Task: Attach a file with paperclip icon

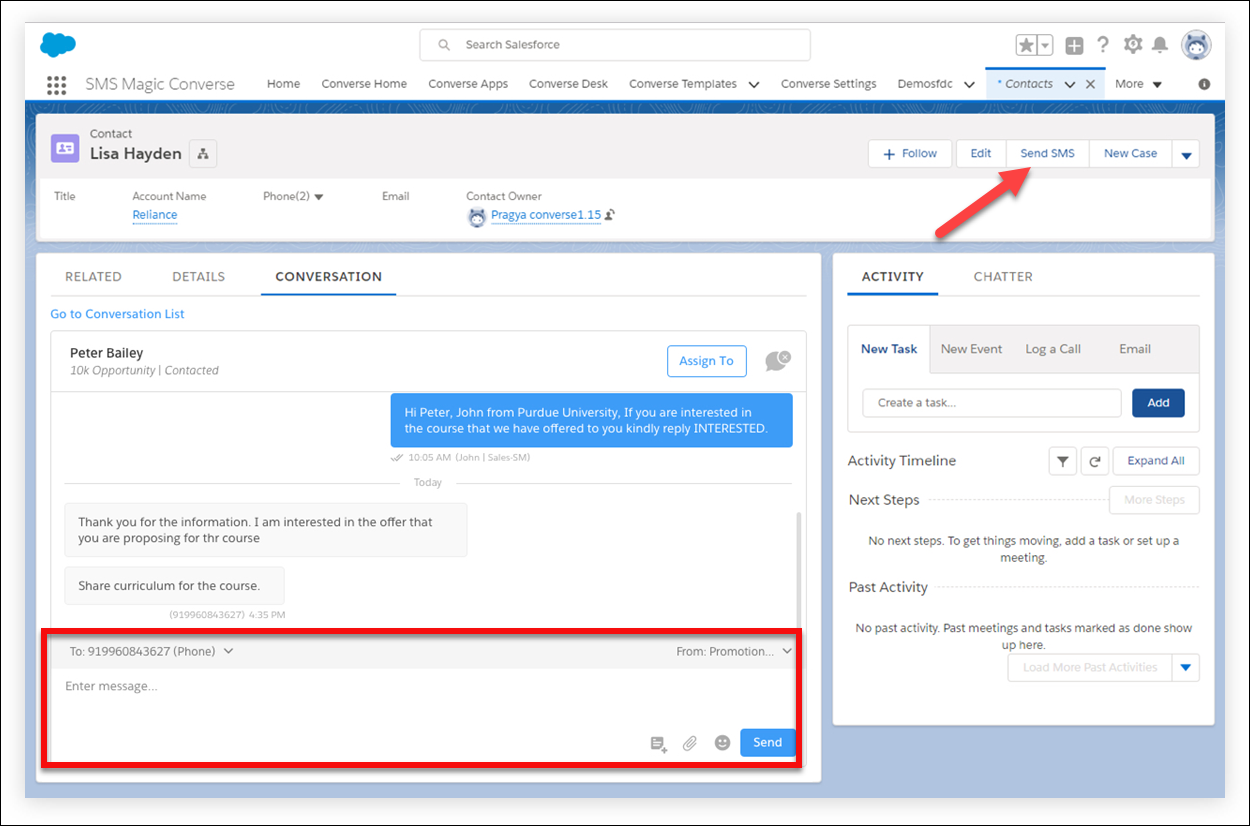Action: [x=690, y=743]
